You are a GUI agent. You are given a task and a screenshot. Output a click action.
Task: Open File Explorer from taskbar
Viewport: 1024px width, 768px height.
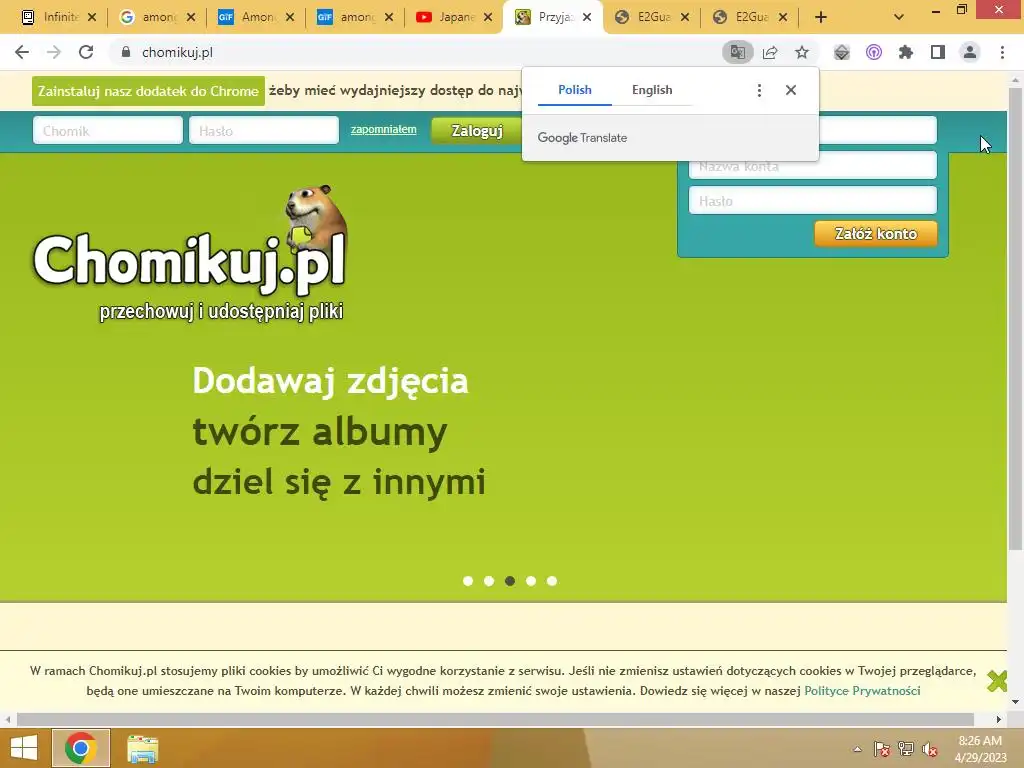[142, 748]
